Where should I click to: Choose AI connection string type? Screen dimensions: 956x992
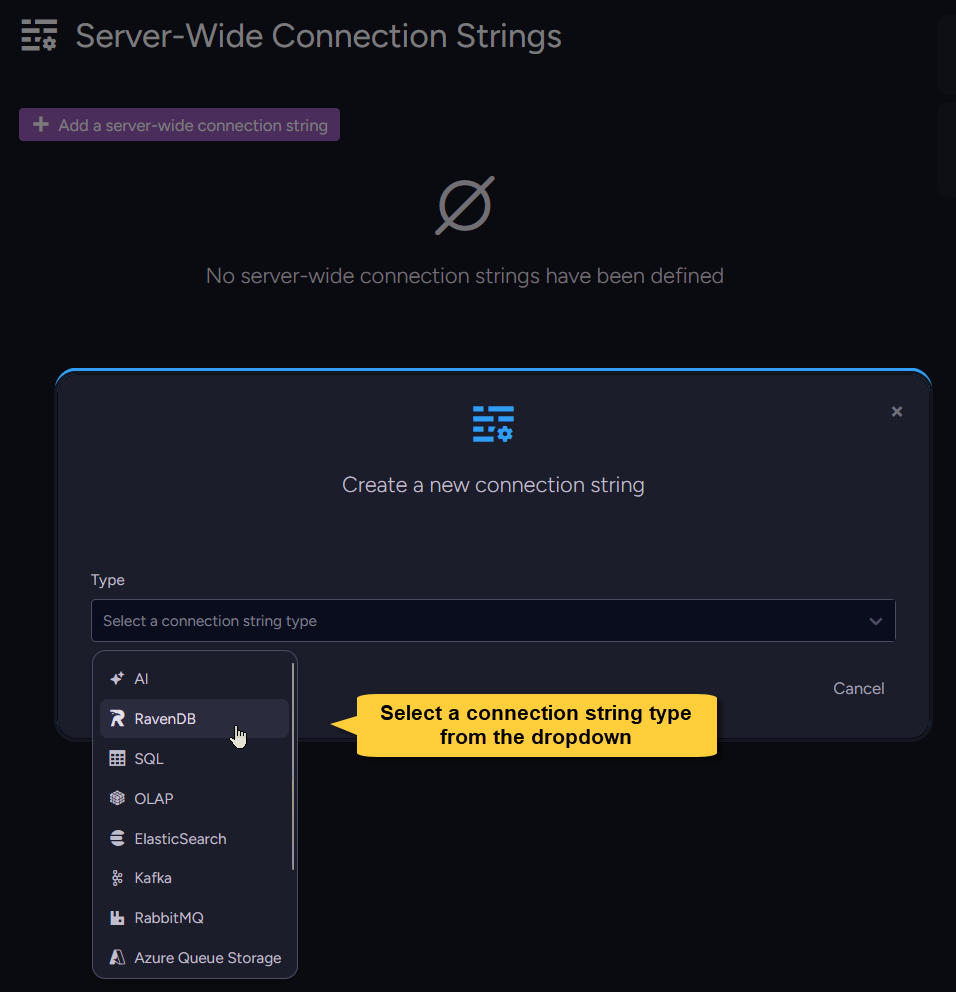194,679
